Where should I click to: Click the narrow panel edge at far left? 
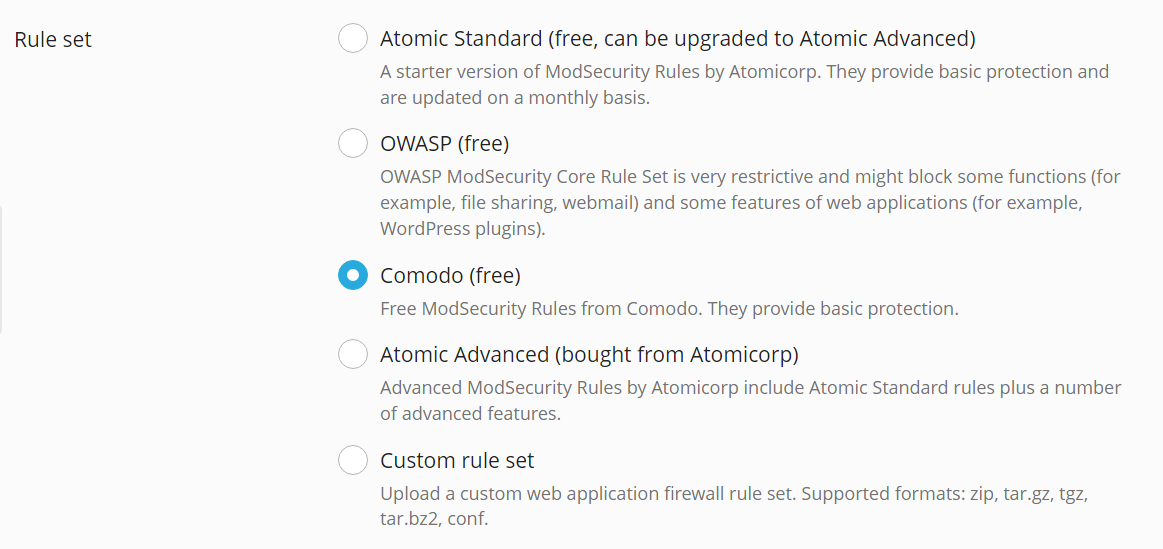(x=2, y=270)
